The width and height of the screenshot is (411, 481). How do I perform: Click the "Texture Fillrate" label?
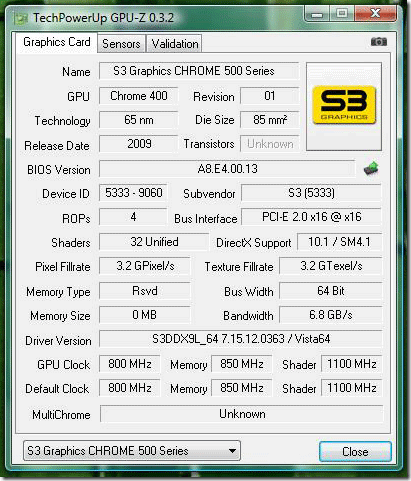pyautogui.click(x=239, y=267)
